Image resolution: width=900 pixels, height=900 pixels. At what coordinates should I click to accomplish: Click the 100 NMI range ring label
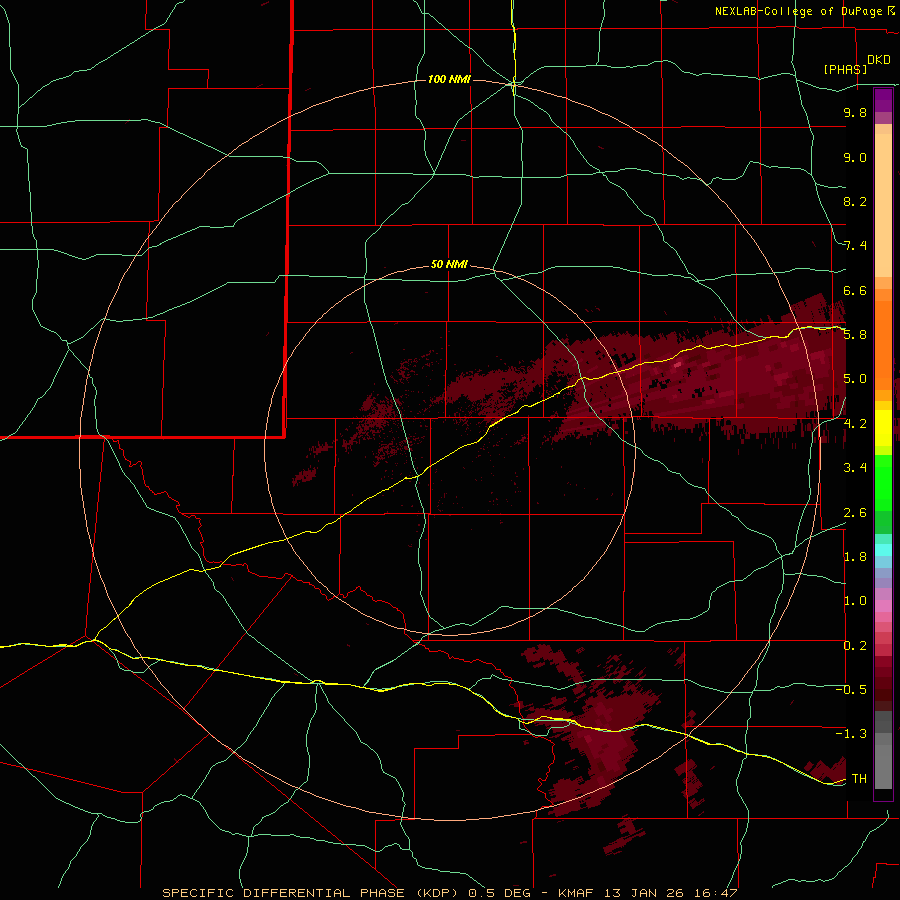449,79
